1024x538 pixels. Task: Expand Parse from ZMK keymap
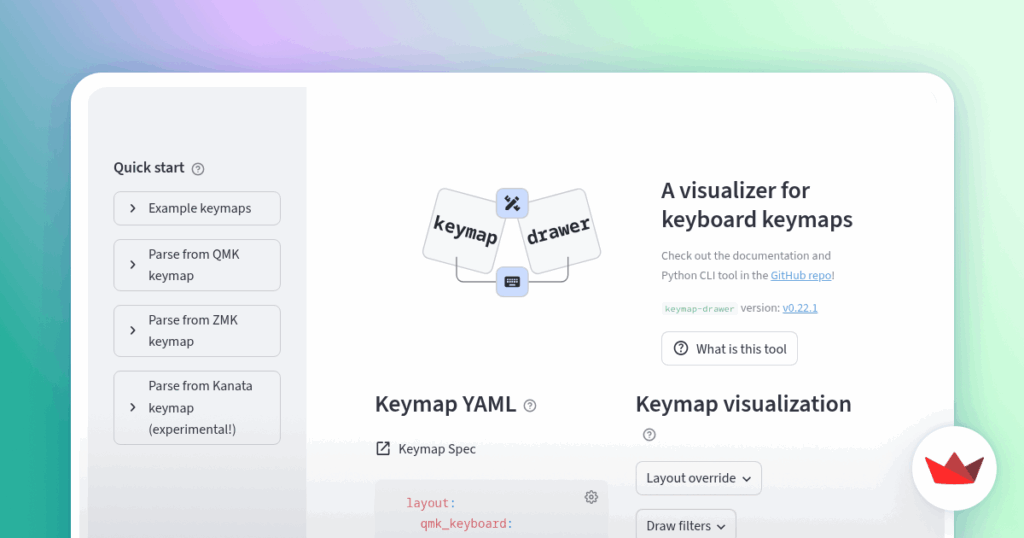[197, 331]
